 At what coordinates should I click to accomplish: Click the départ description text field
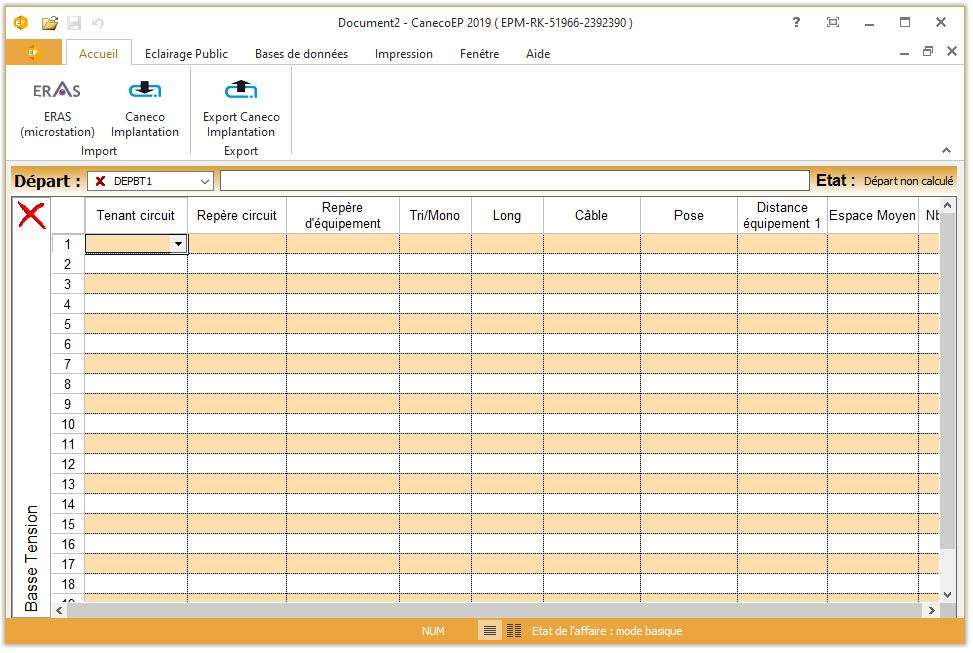pyautogui.click(x=514, y=181)
